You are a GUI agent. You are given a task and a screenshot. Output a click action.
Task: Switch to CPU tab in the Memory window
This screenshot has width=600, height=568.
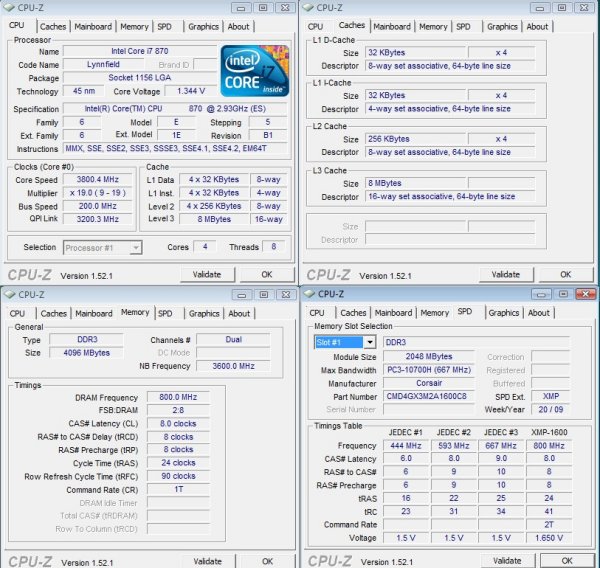17,313
